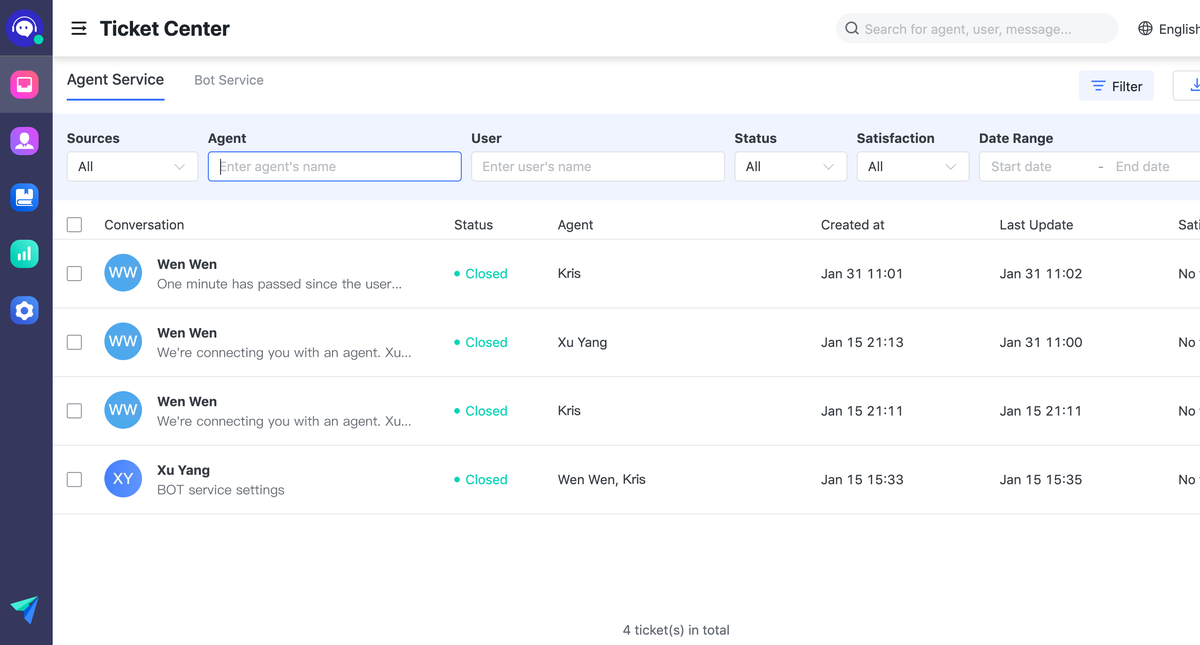Toggle the select-all conversations checkbox
This screenshot has height=645, width=1200.
tap(75, 225)
